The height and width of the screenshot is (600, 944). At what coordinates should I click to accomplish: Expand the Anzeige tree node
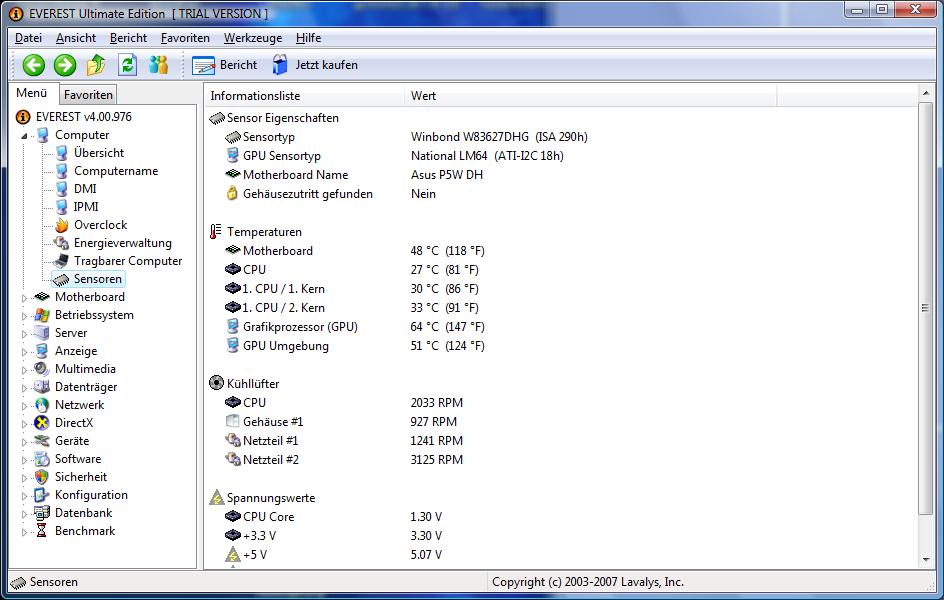[24, 352]
